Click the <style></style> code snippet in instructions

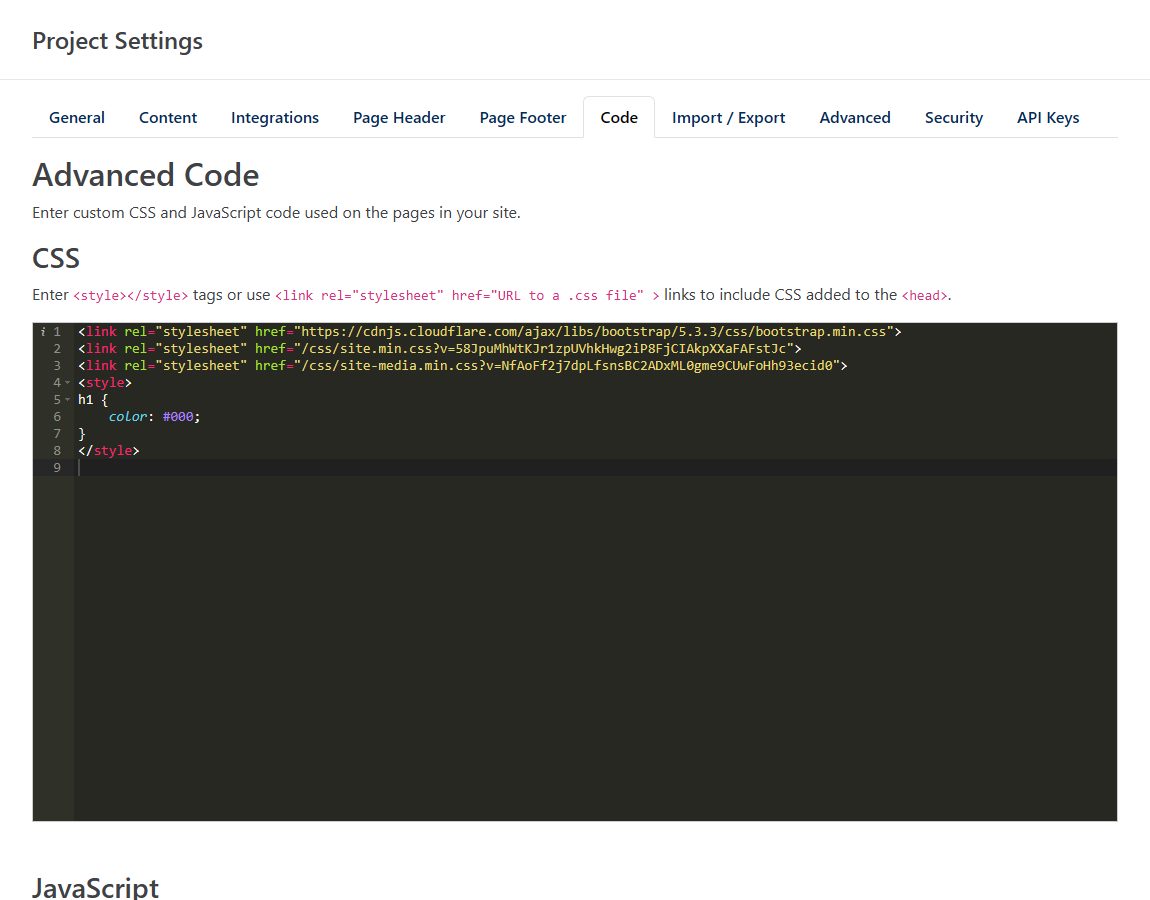(131, 296)
